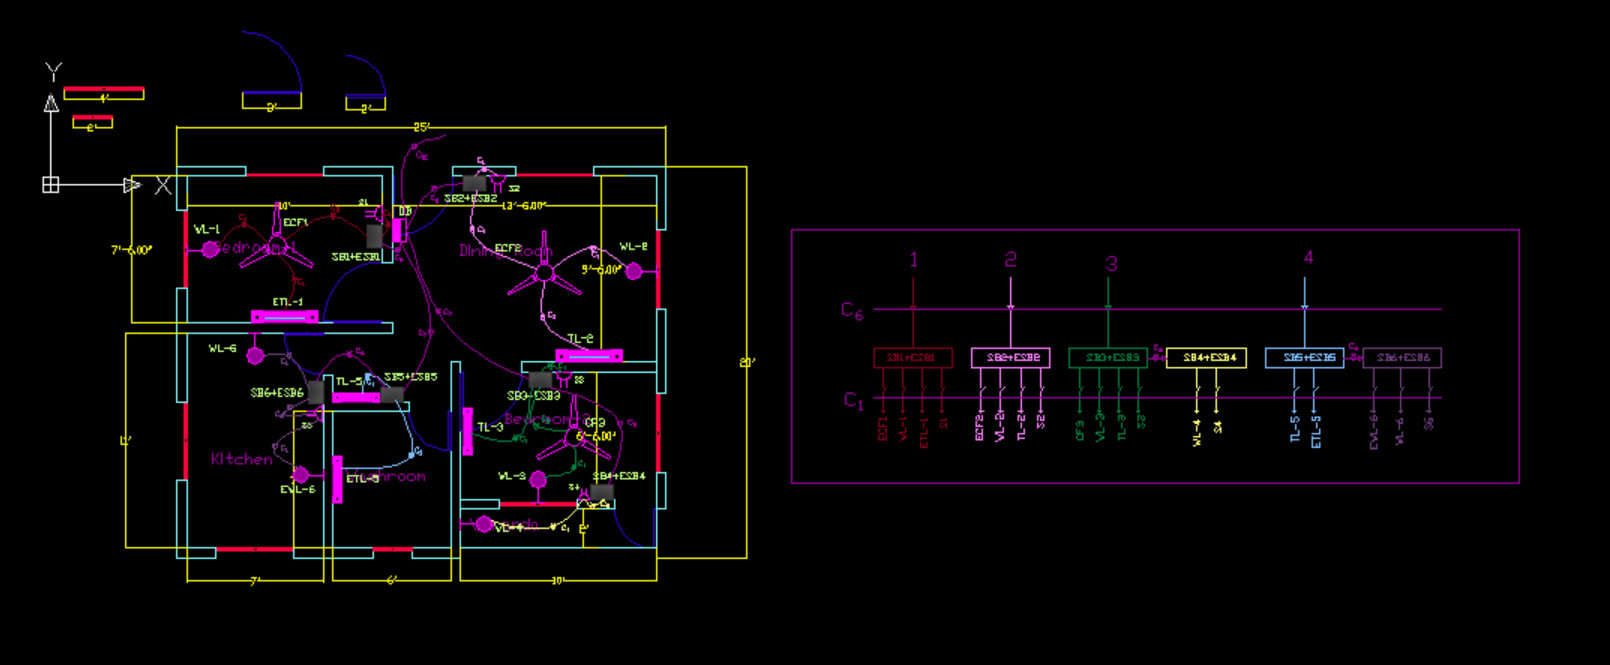Viewport: 1610px width, 665px height.
Task: Click circuit number 3 in the diagram
Action: click(x=1111, y=264)
